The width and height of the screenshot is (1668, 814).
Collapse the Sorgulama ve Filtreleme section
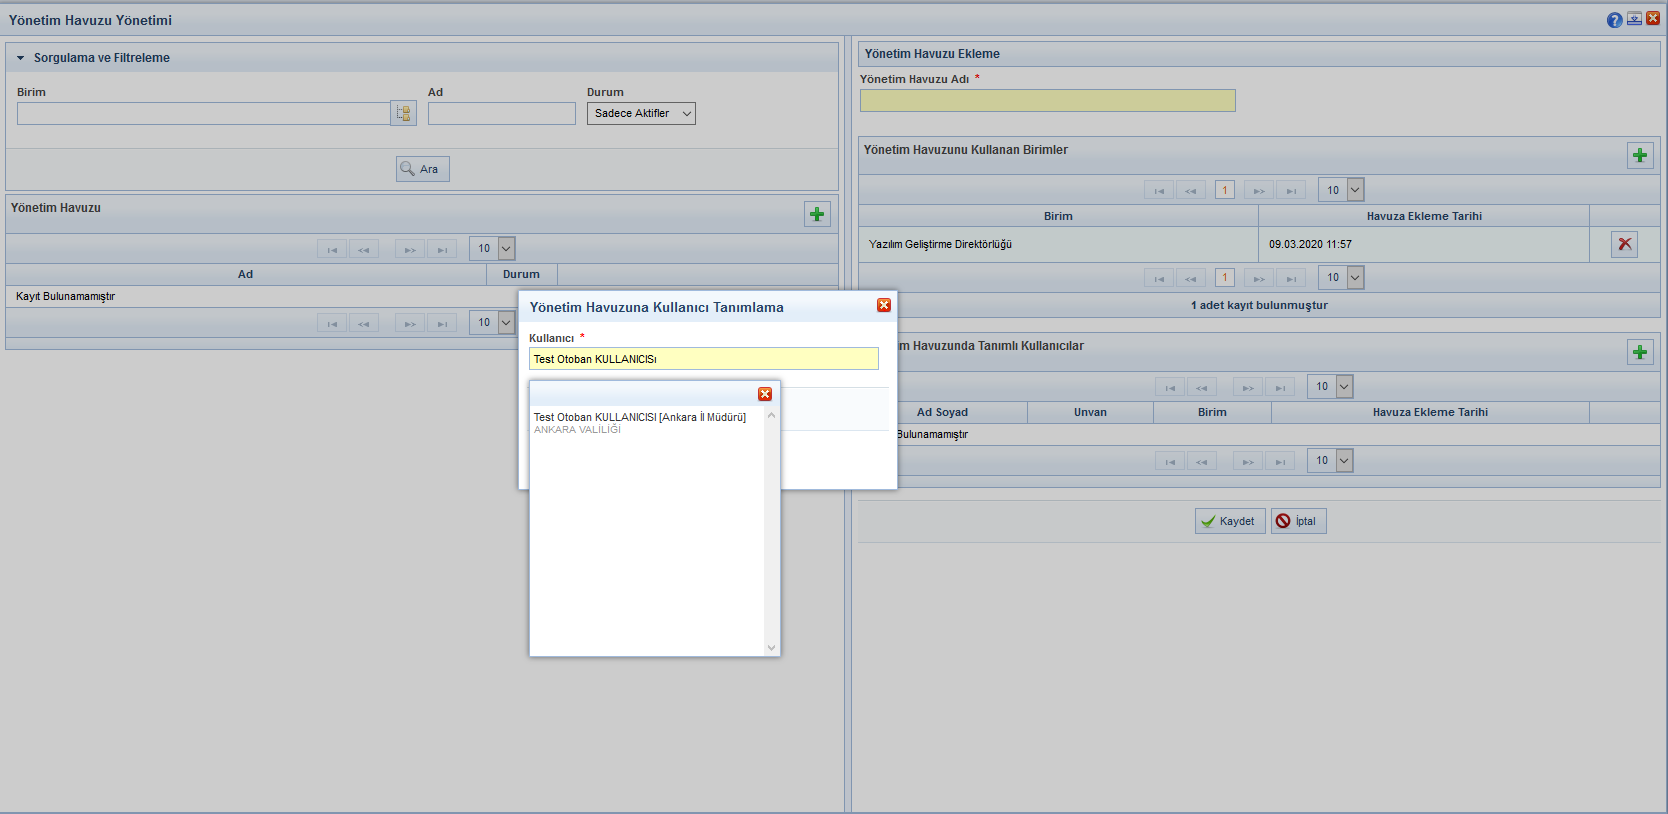click(20, 58)
